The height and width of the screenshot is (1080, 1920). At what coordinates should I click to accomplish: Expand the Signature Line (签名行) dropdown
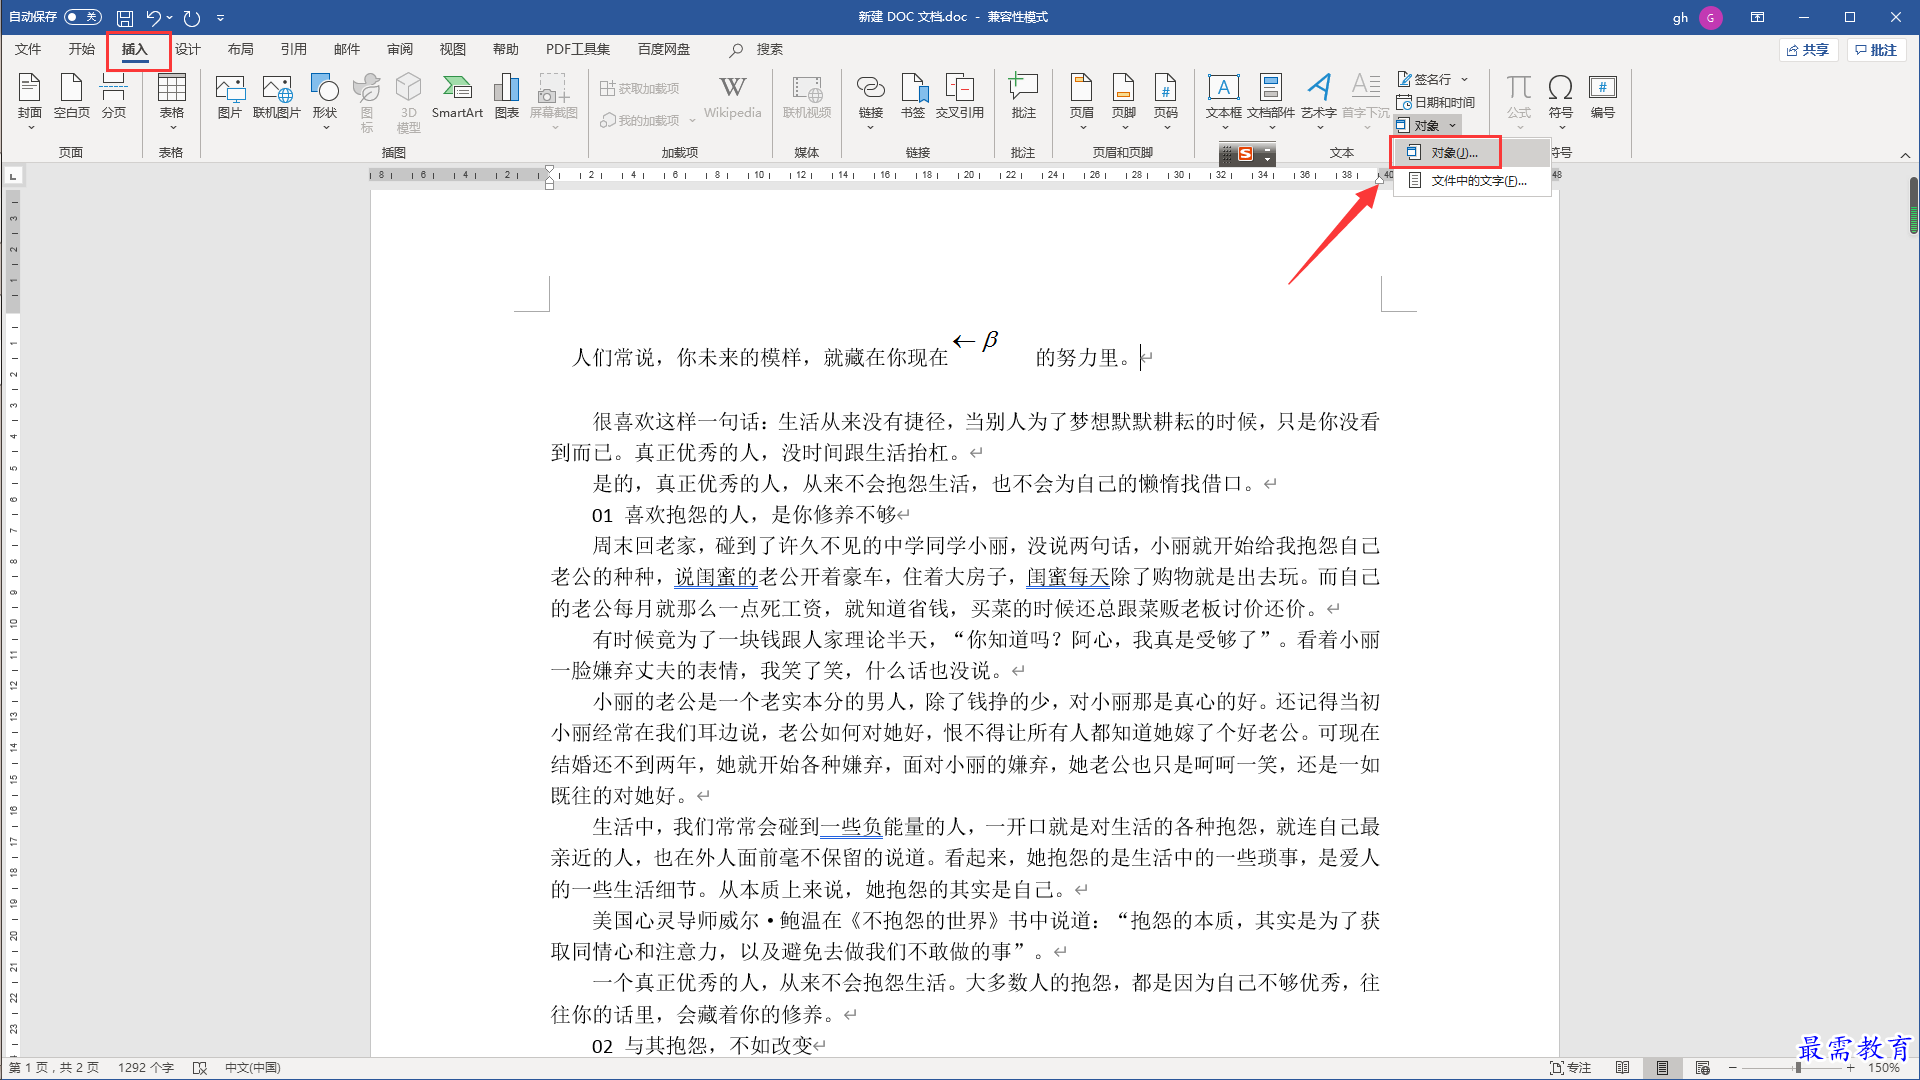pos(1465,79)
